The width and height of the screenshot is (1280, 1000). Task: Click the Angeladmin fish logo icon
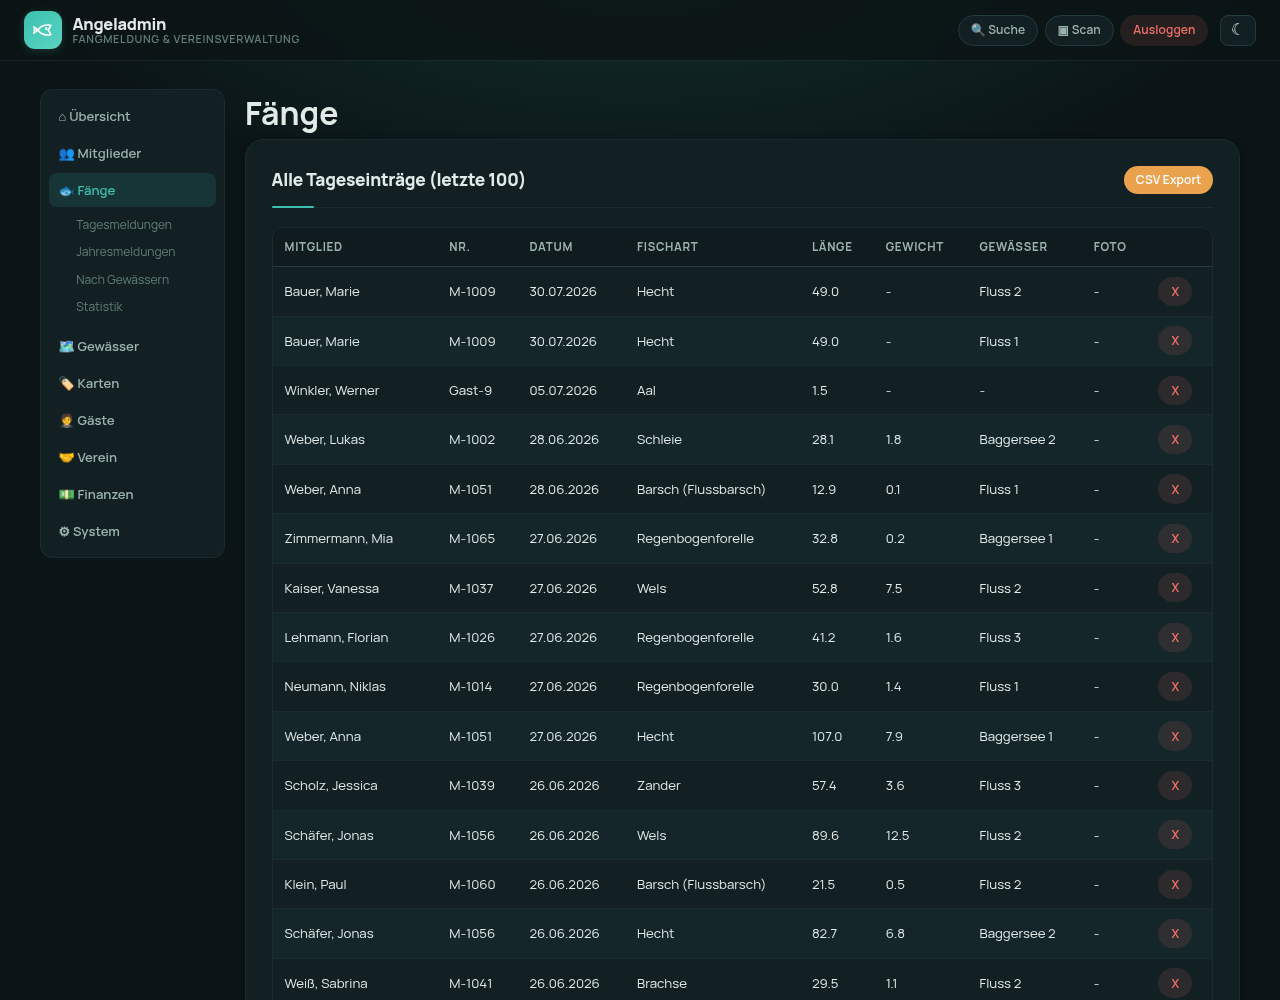coord(43,30)
